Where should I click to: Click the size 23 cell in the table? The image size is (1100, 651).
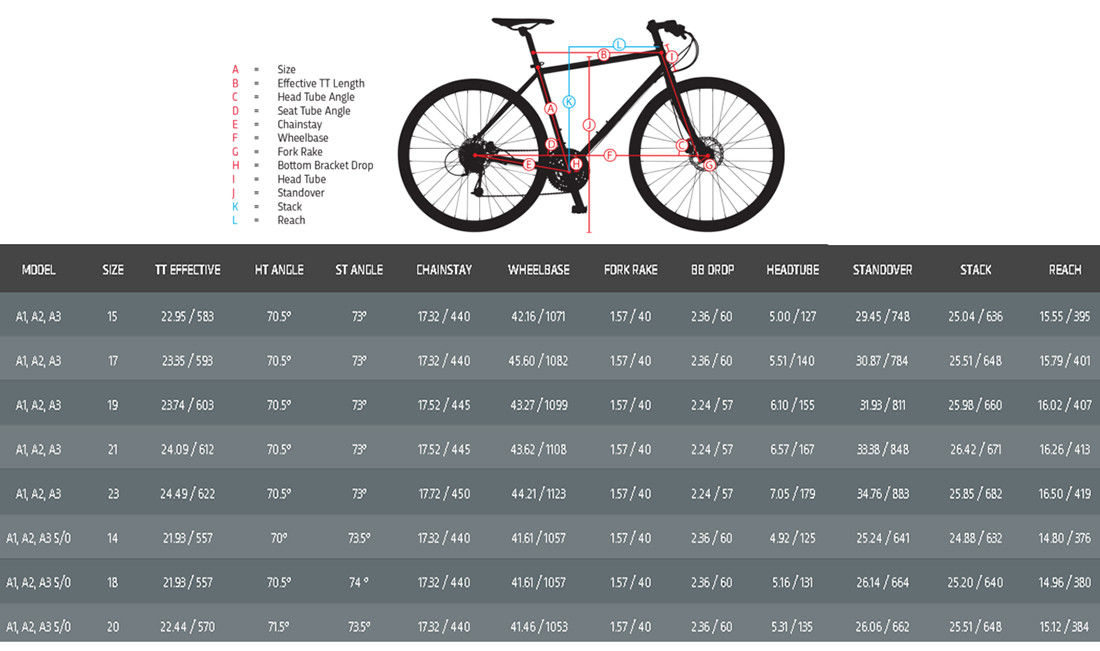pos(113,494)
